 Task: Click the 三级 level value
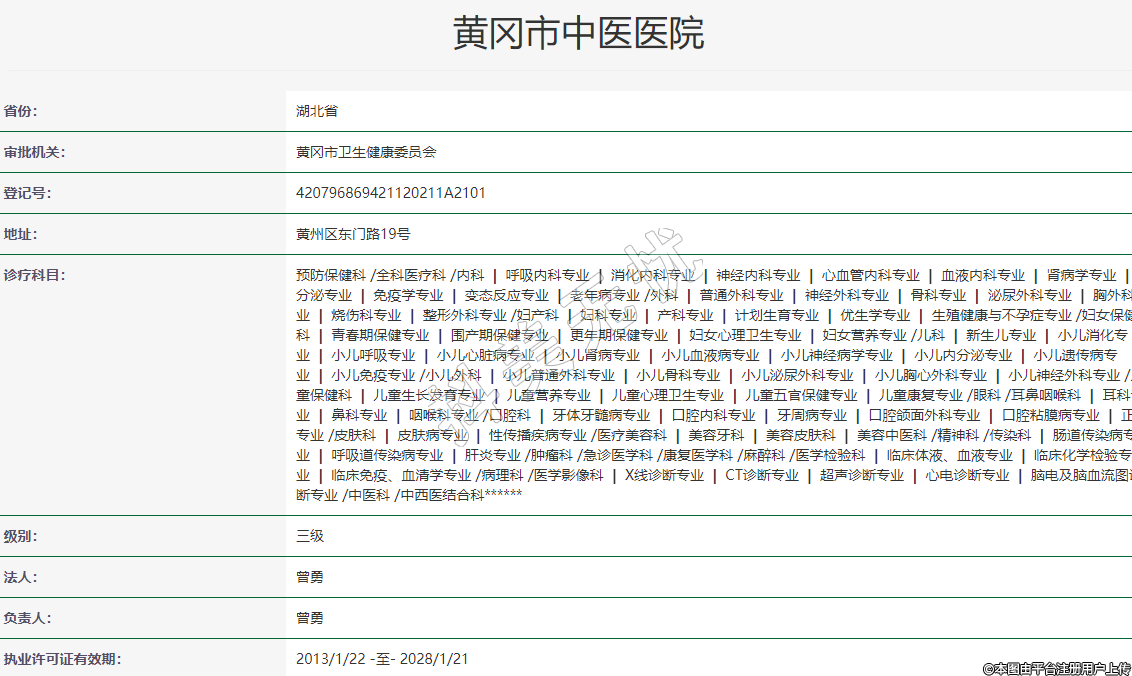coord(310,536)
